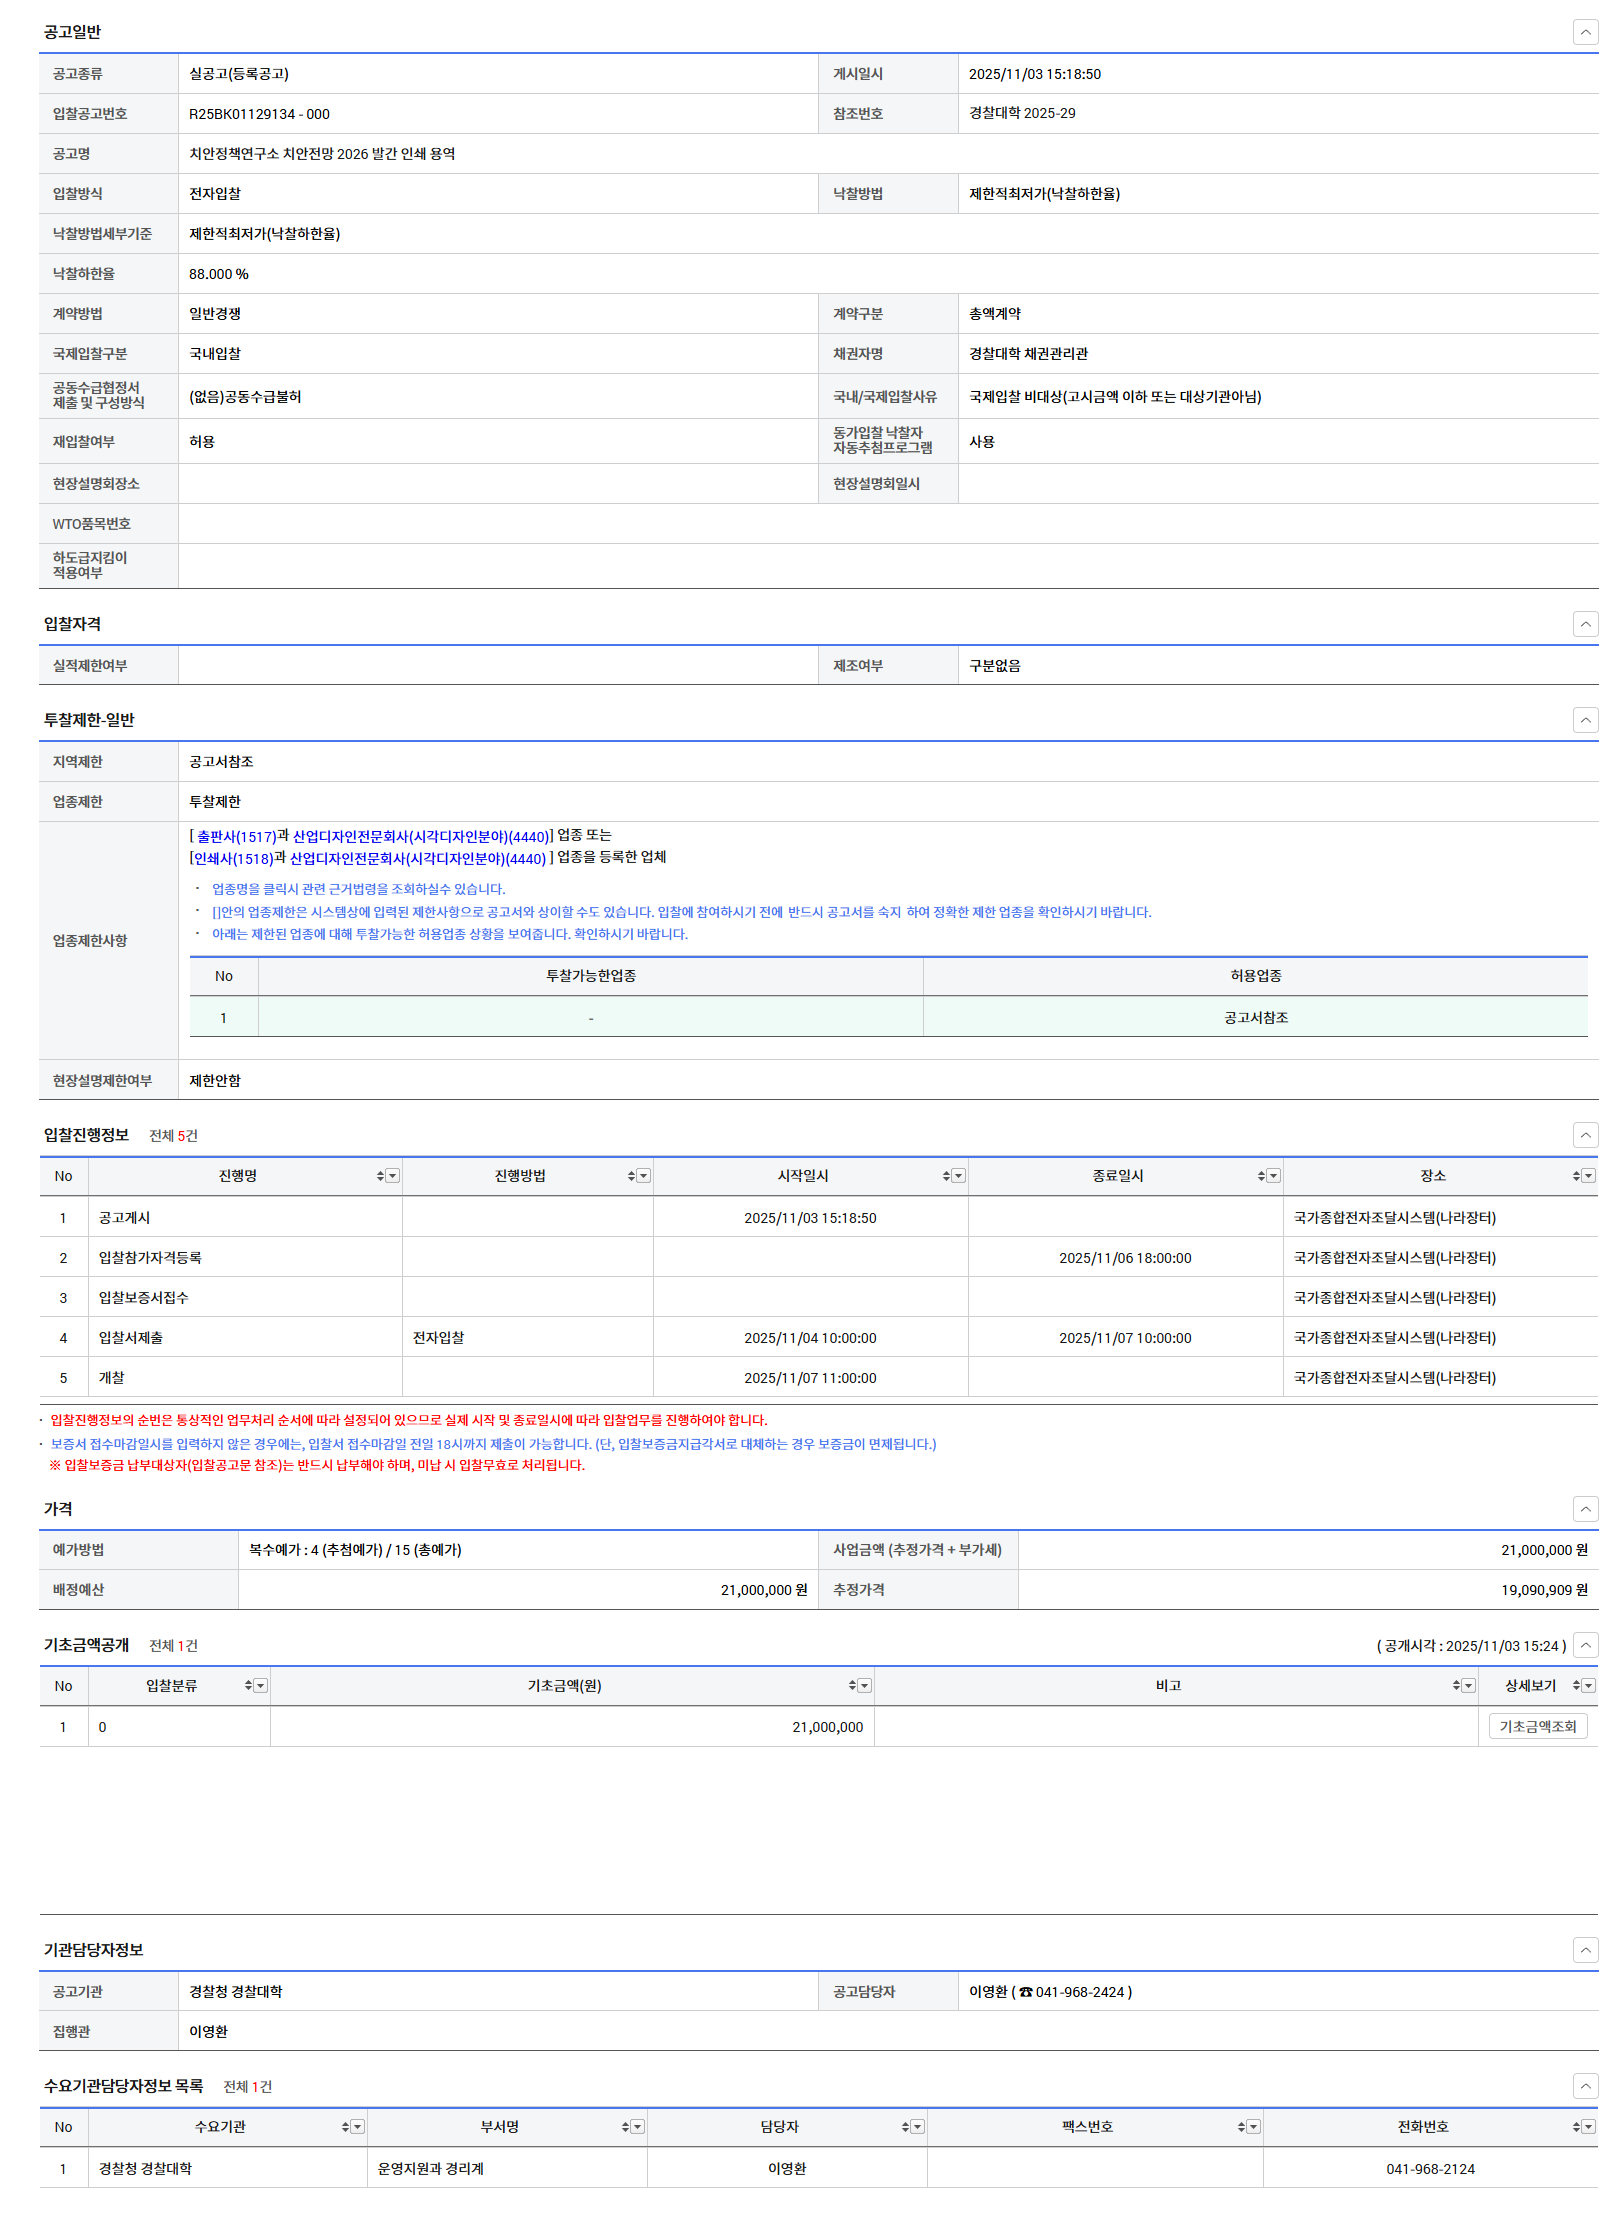
Task: Select the 입찰서제출 row in schedule table
Action: click(x=130, y=1338)
